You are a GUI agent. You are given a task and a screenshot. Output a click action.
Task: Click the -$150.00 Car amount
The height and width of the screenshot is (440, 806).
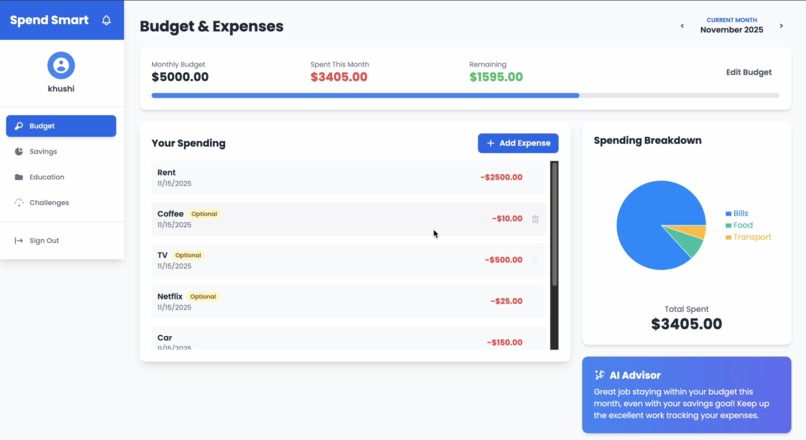[504, 342]
